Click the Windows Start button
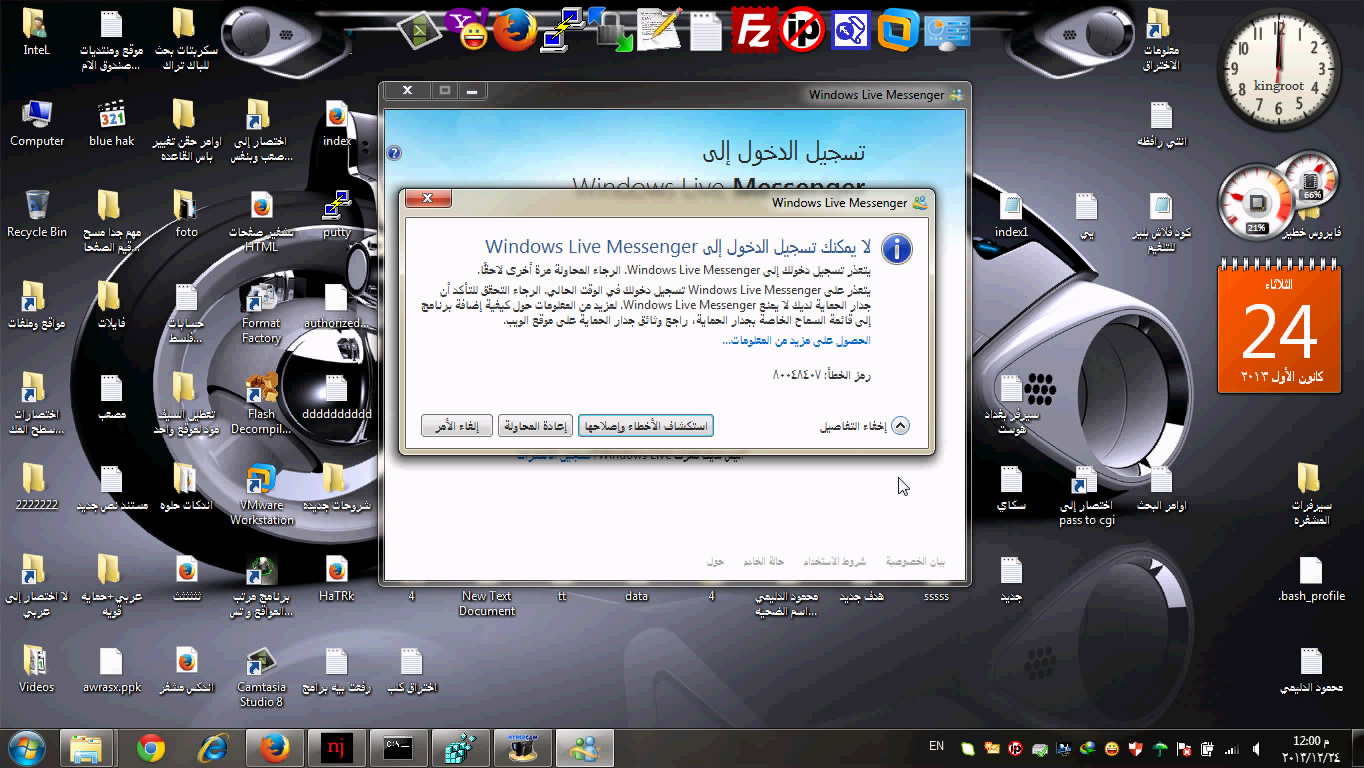 26,748
